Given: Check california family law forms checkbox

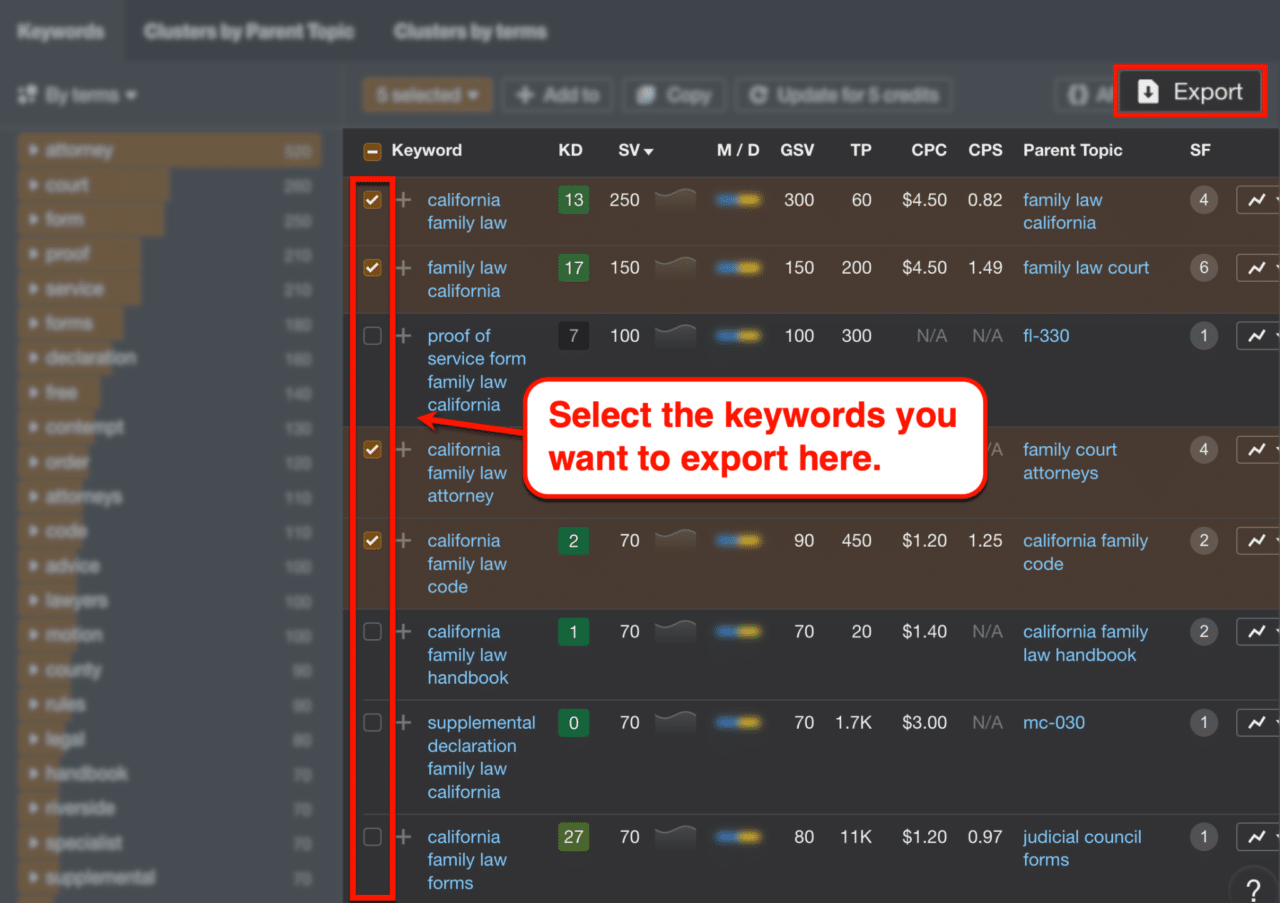Looking at the screenshot, I should click(x=372, y=837).
